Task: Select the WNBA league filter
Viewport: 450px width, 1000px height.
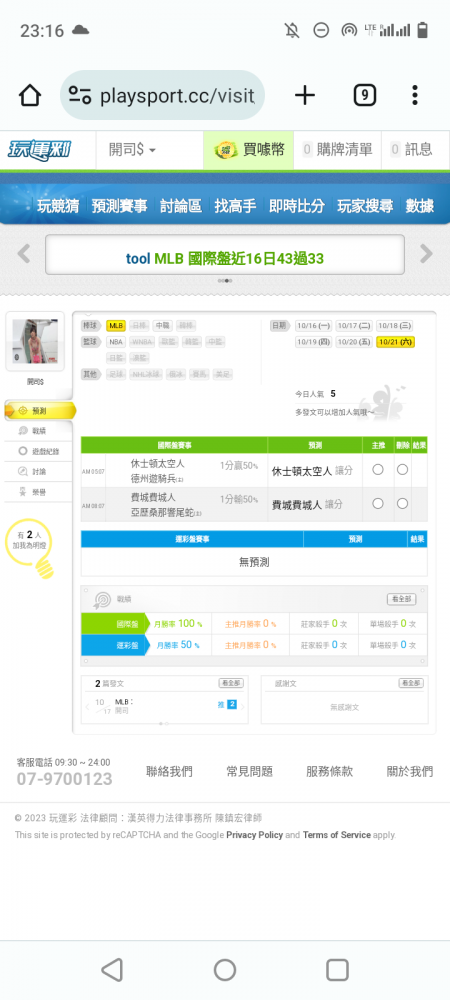Action: pyautogui.click(x=142, y=342)
